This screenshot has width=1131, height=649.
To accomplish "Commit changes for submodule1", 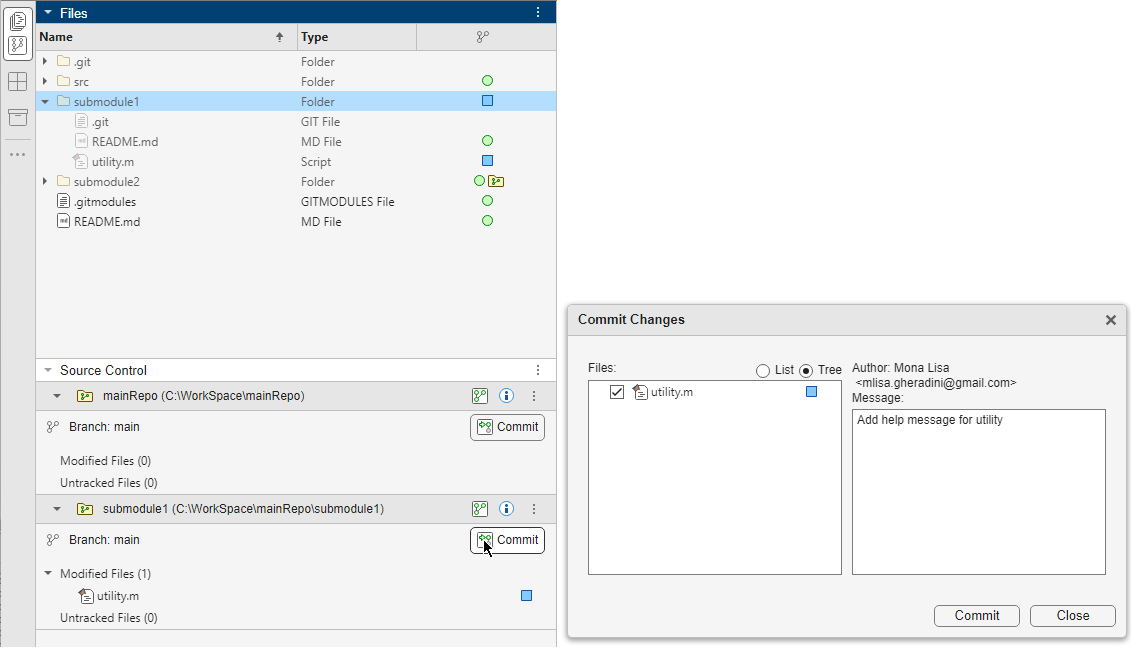I will point(507,540).
